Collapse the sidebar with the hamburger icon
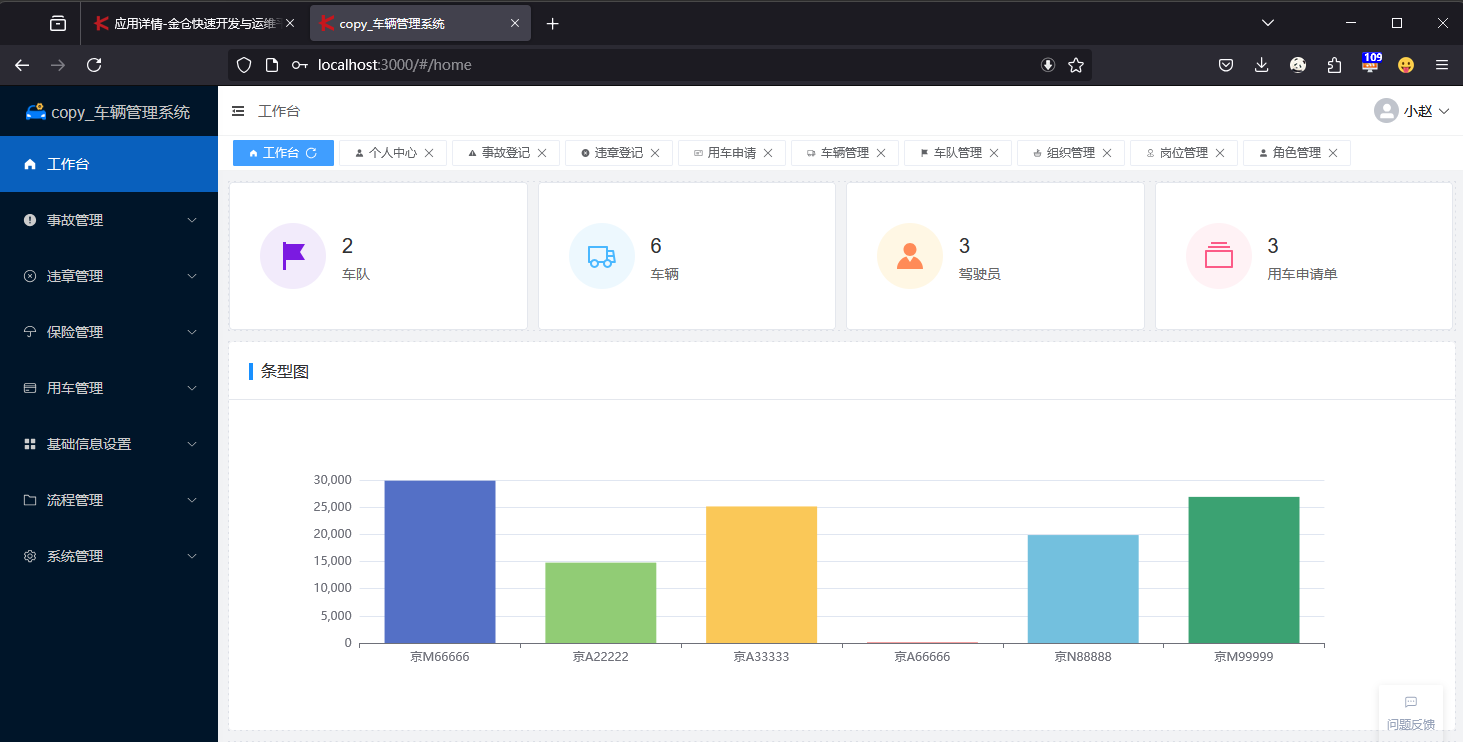 [238, 111]
